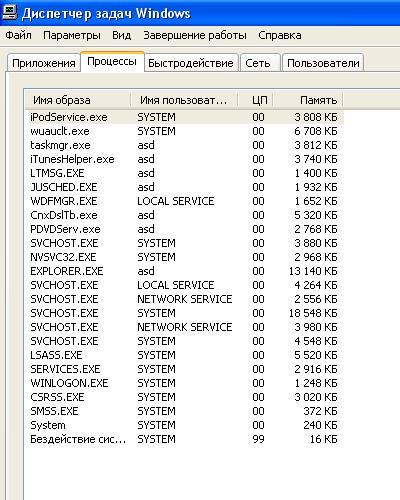
Task: Select the EXPLORER.EXE process
Action: tap(184, 271)
